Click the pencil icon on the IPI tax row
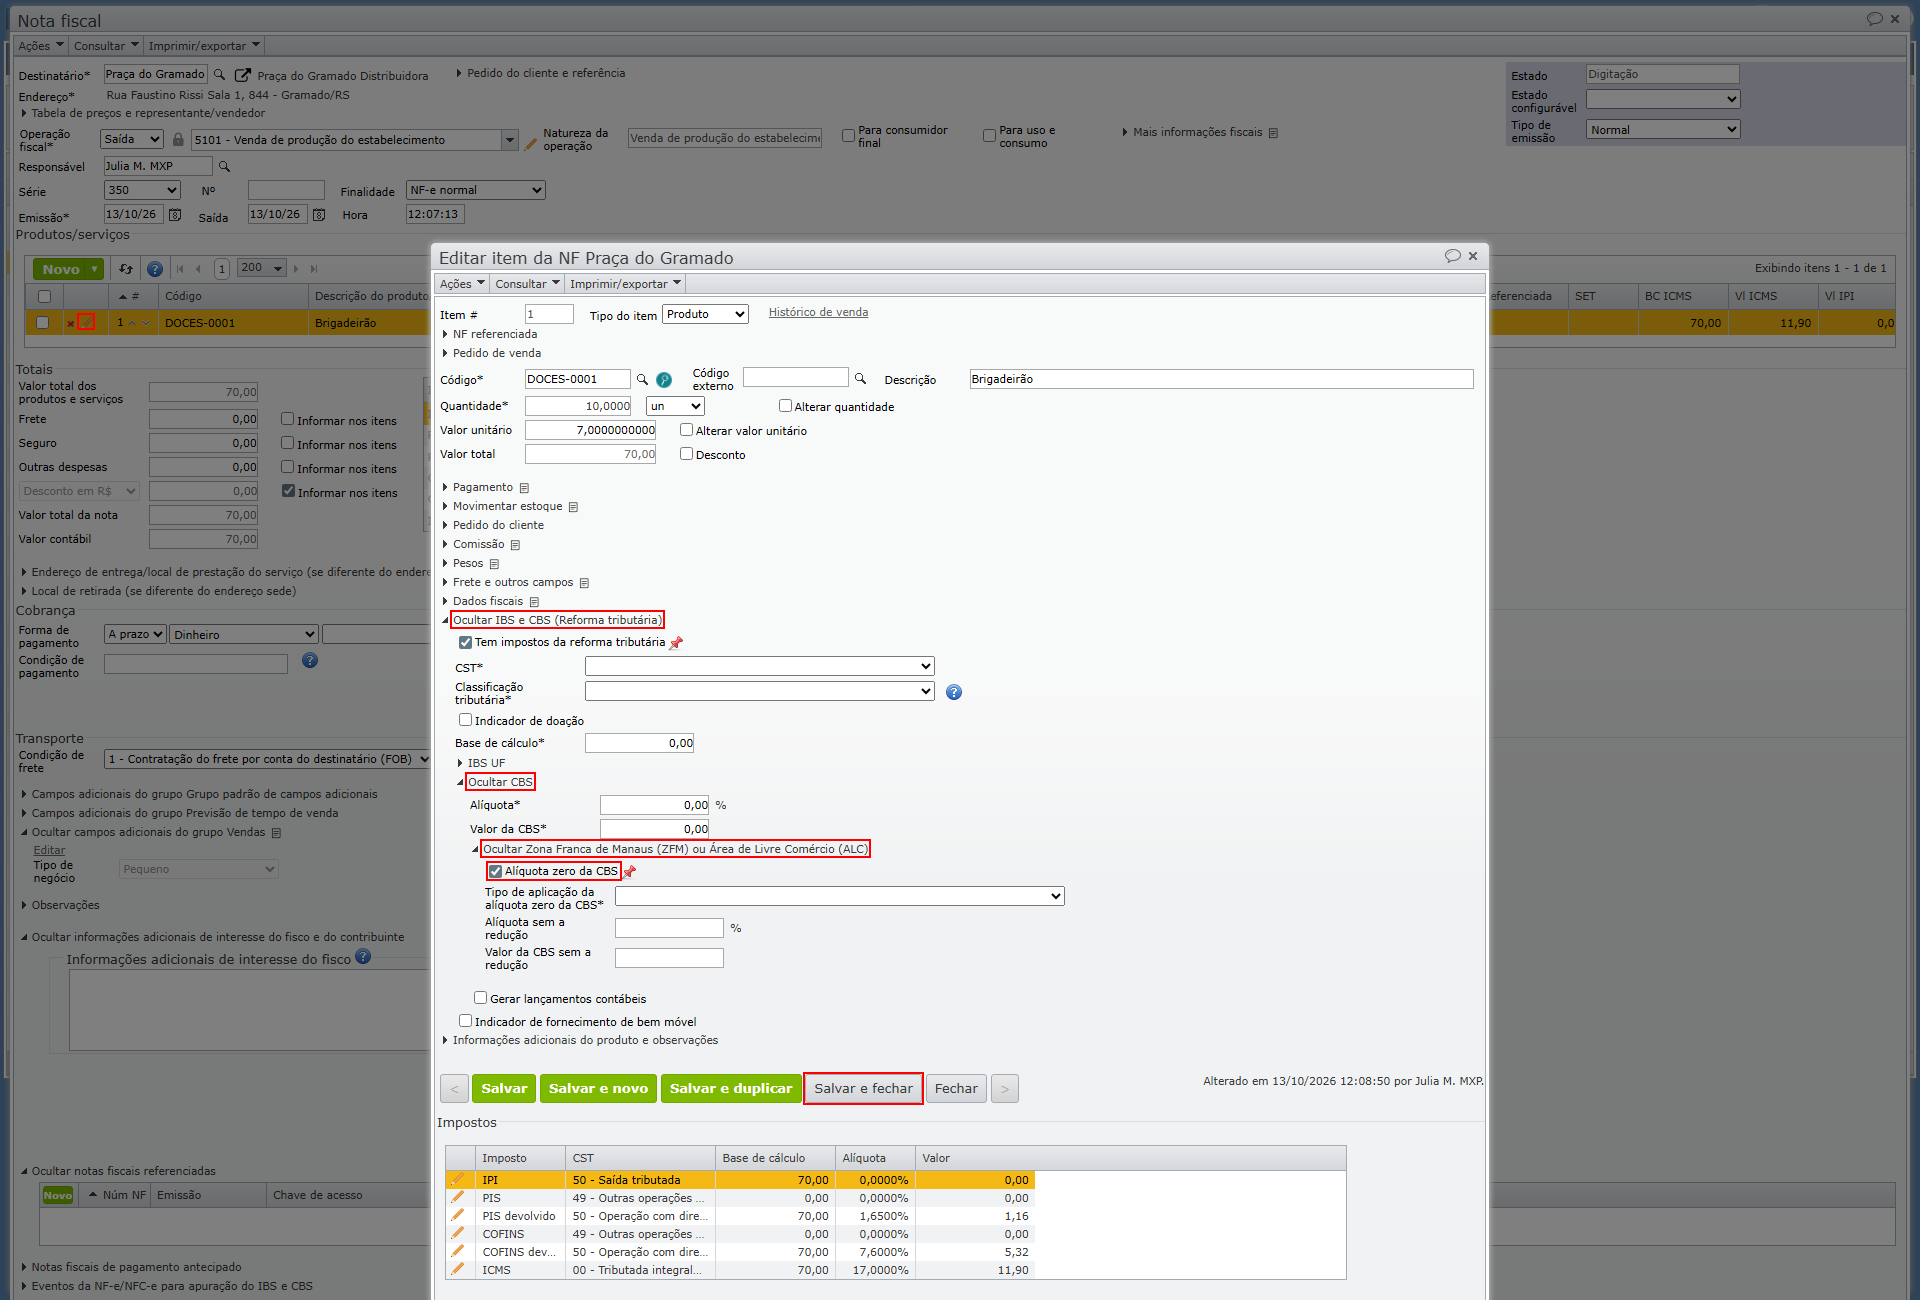The width and height of the screenshot is (1920, 1300). point(458,1180)
